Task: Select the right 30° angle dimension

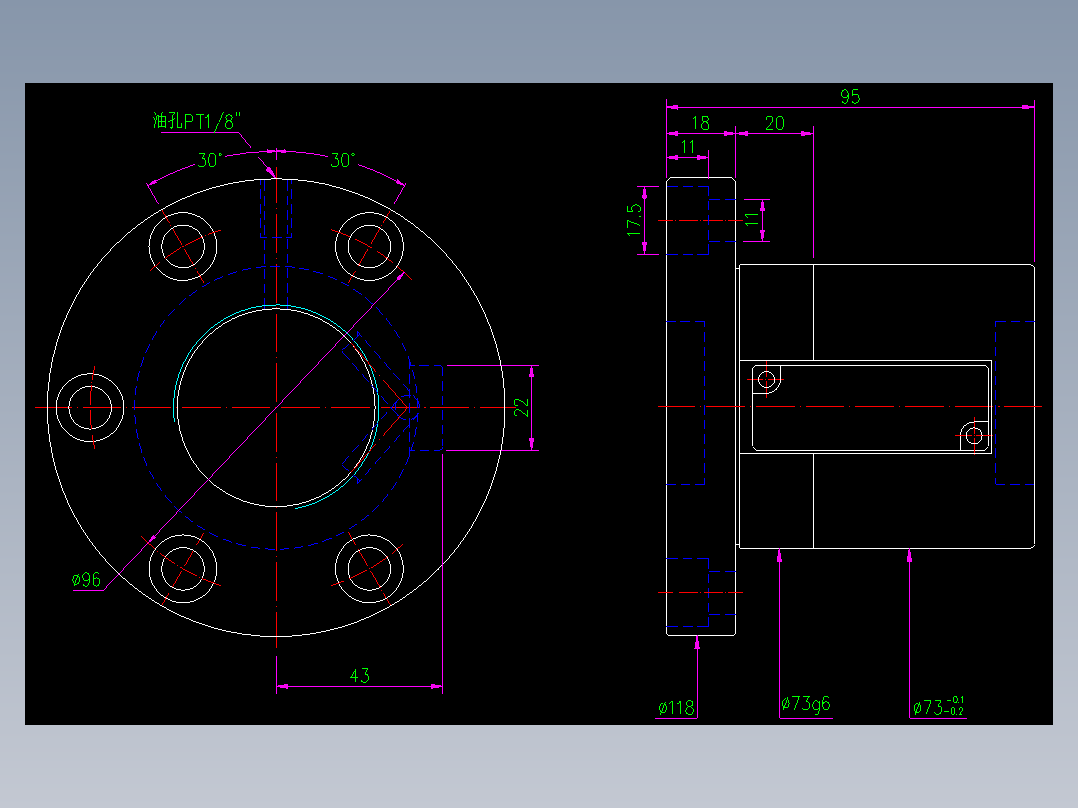Action: point(342,160)
